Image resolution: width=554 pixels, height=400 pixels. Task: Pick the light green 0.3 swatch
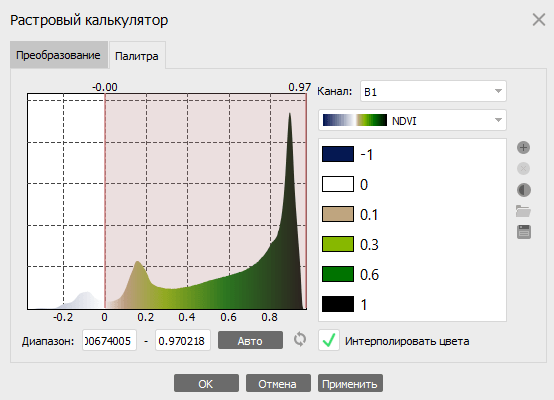tap(338, 244)
